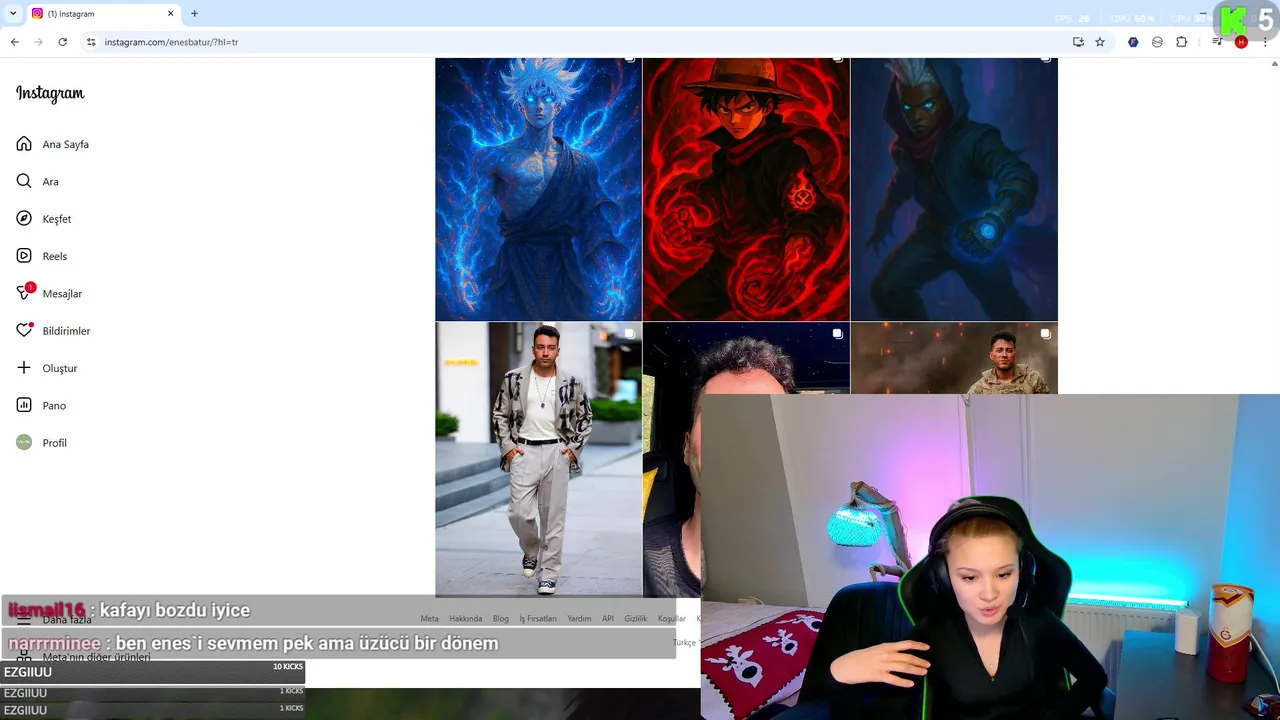Open the media control music icon

(x=1217, y=42)
